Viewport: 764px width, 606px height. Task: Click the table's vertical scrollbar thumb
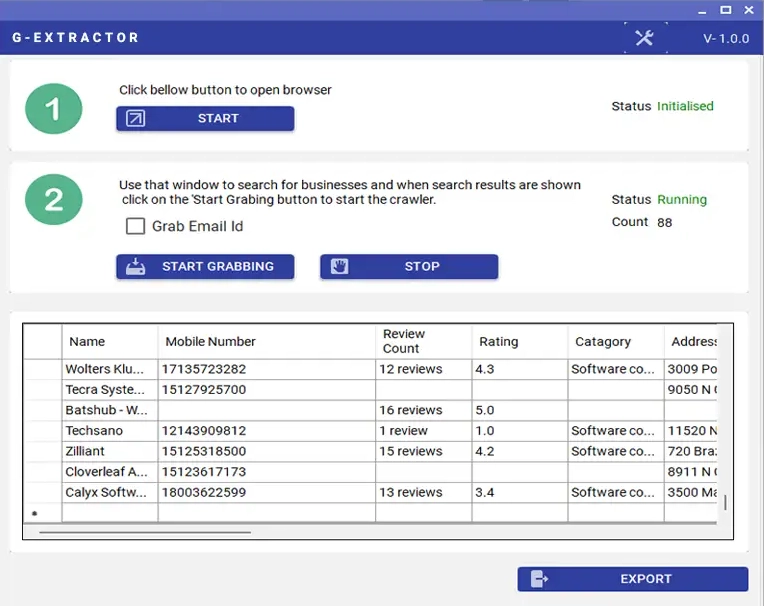coord(725,502)
